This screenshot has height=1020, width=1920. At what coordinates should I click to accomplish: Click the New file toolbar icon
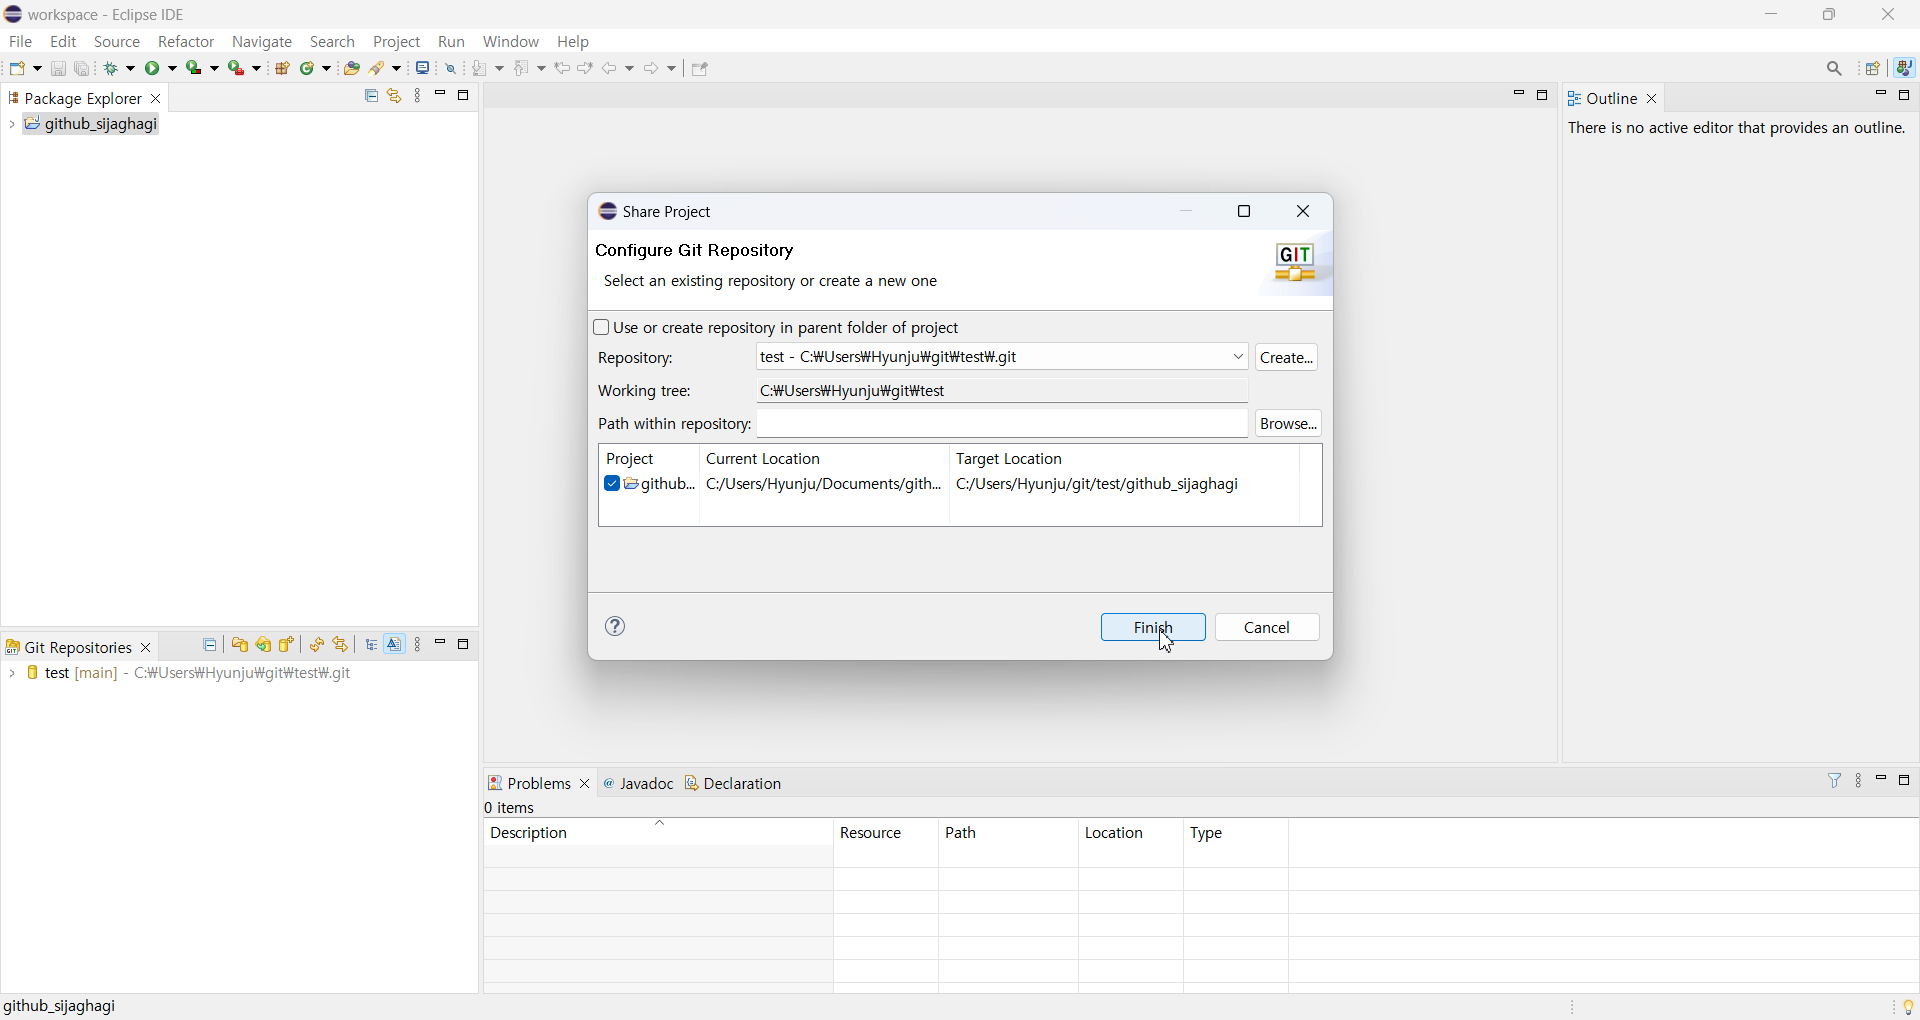pos(19,68)
